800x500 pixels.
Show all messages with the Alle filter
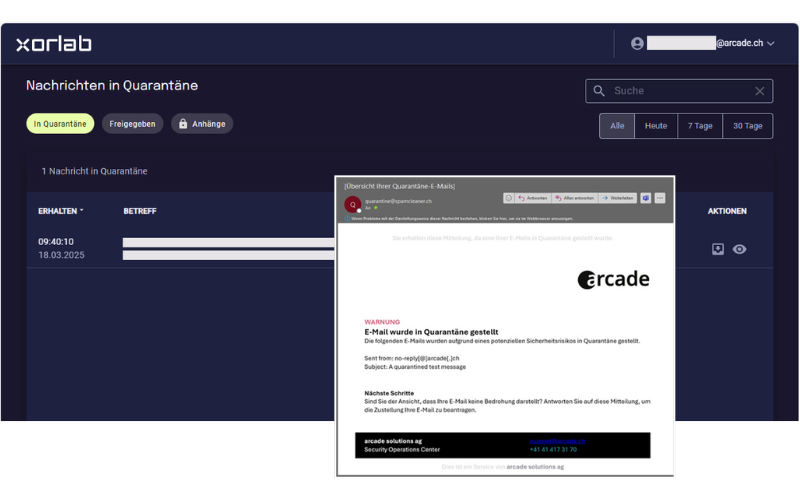click(x=617, y=126)
